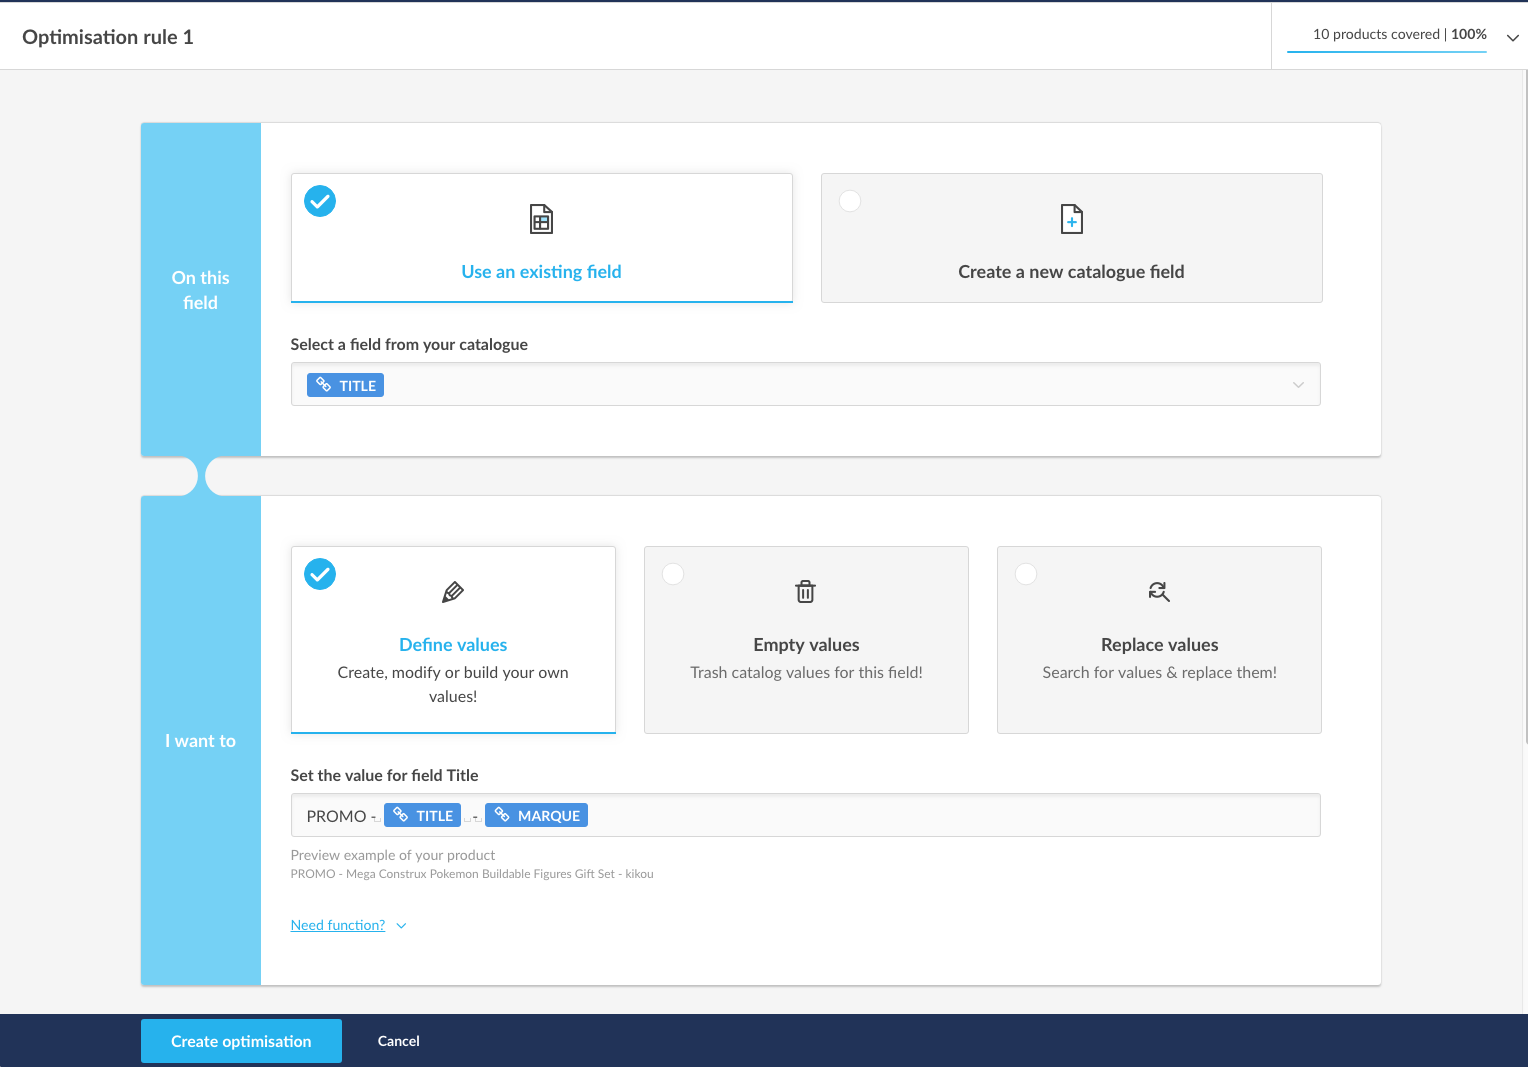Open the catalogue field dropdown arrow
This screenshot has width=1528, height=1067.
click(1298, 385)
